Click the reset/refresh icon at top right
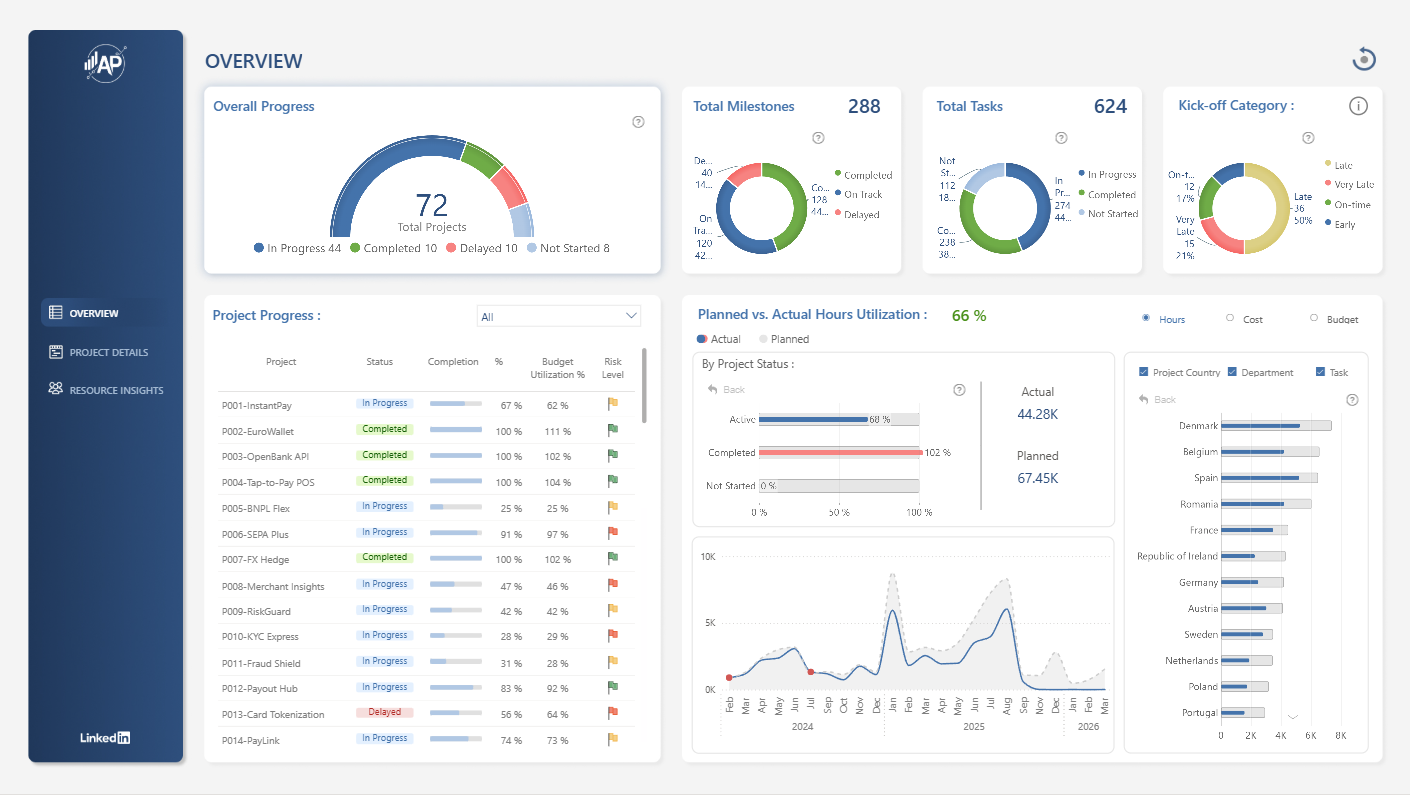Screen dimensions: 1410x795 point(1364,59)
